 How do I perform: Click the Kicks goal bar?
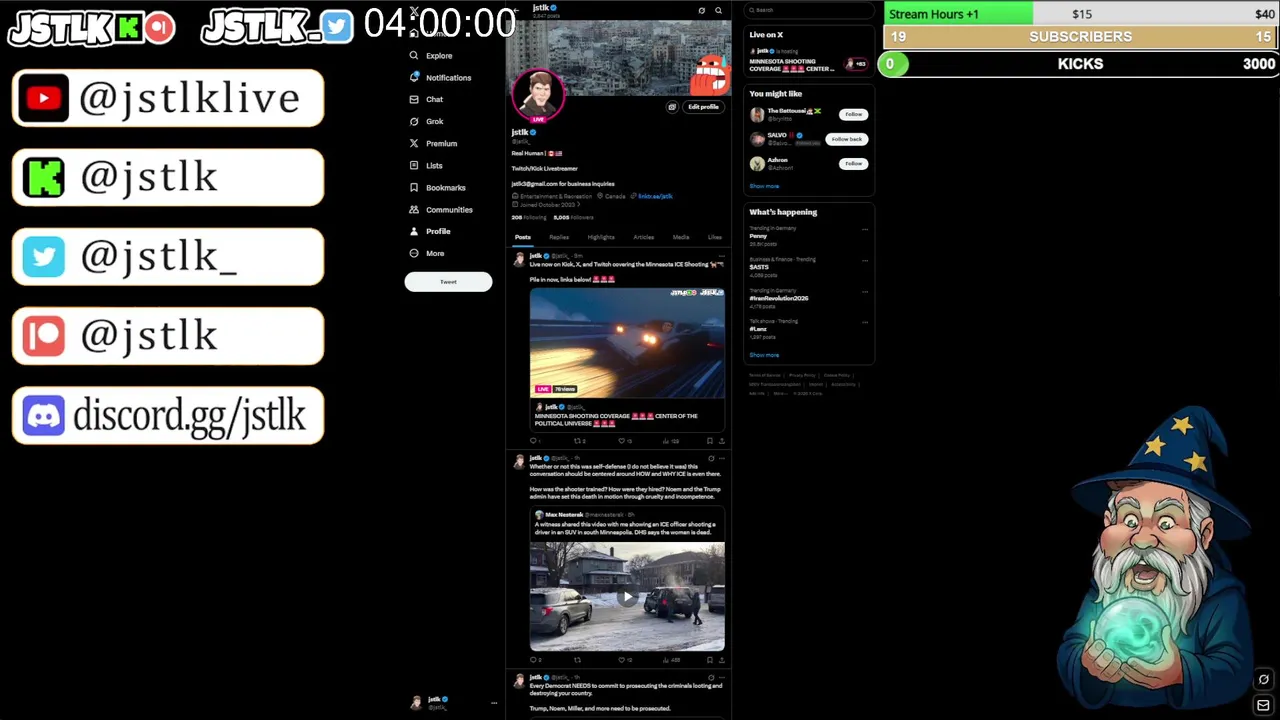coord(1078,64)
